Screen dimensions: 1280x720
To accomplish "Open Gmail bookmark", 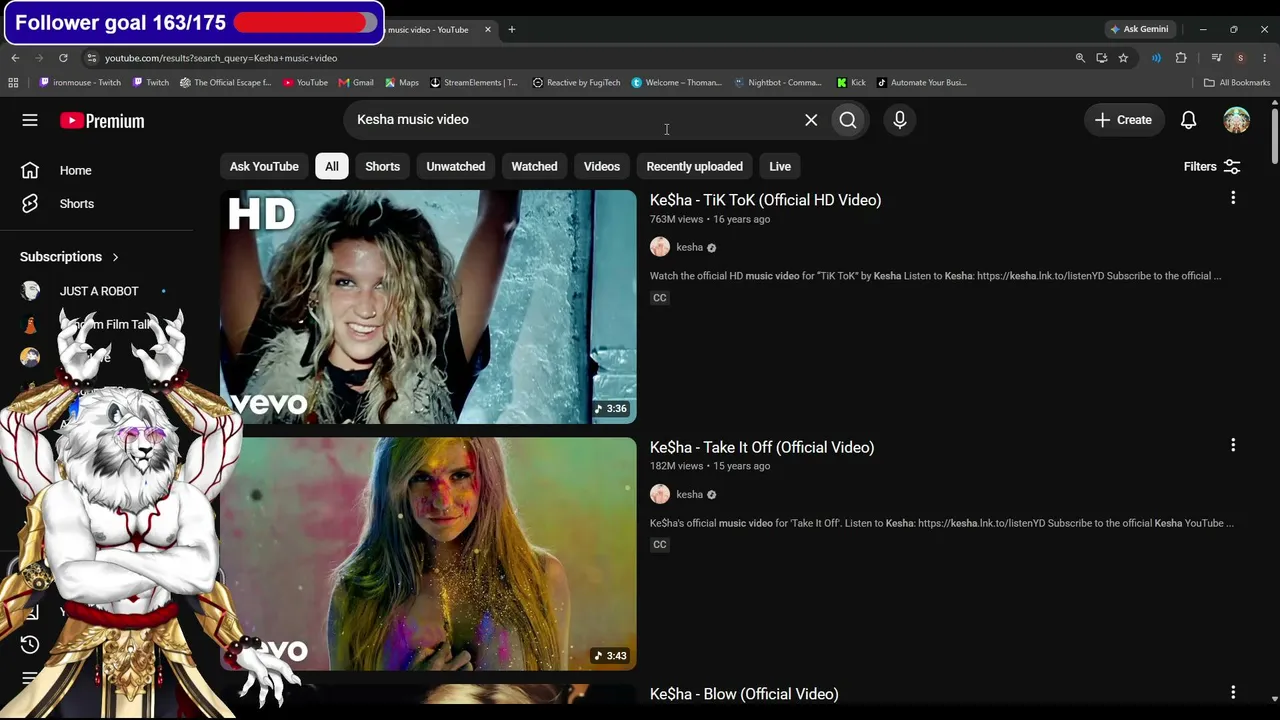I will click(x=356, y=83).
